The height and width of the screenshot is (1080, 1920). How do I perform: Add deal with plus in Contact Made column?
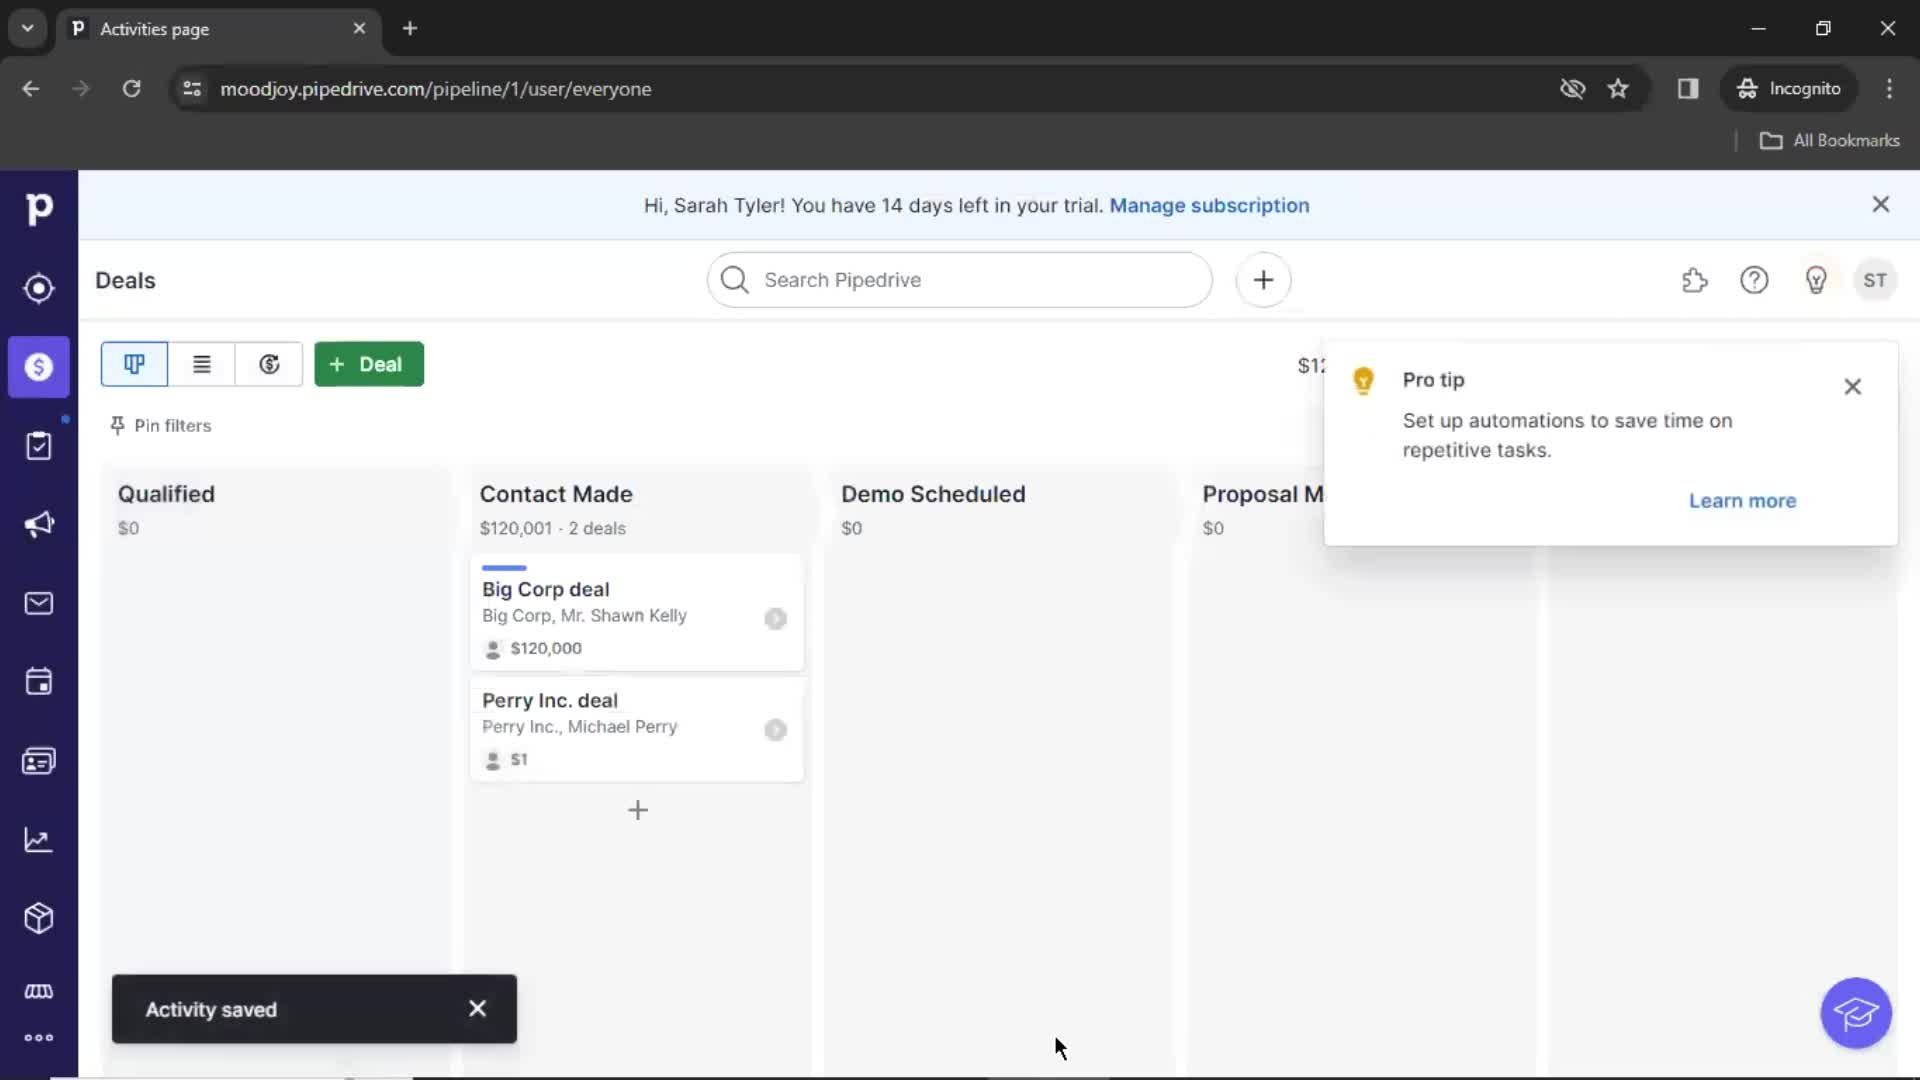[x=638, y=810]
